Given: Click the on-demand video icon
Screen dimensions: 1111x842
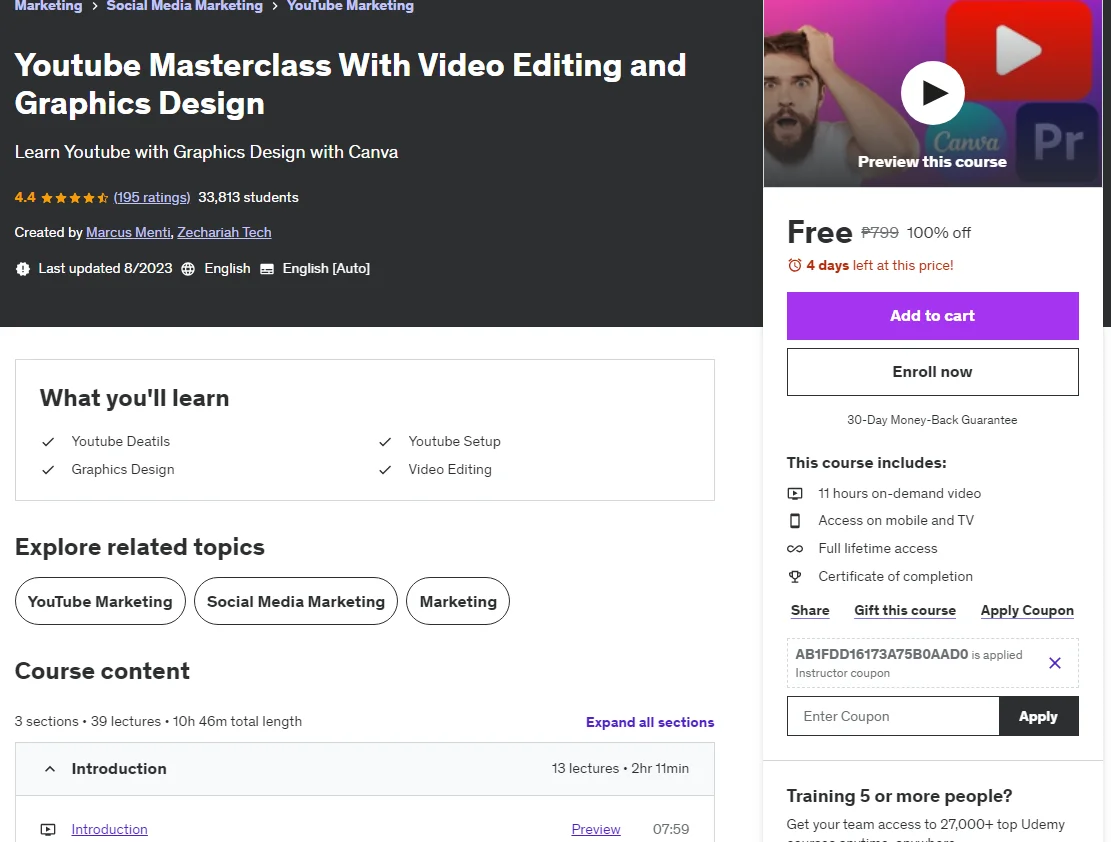Looking at the screenshot, I should click(x=795, y=493).
